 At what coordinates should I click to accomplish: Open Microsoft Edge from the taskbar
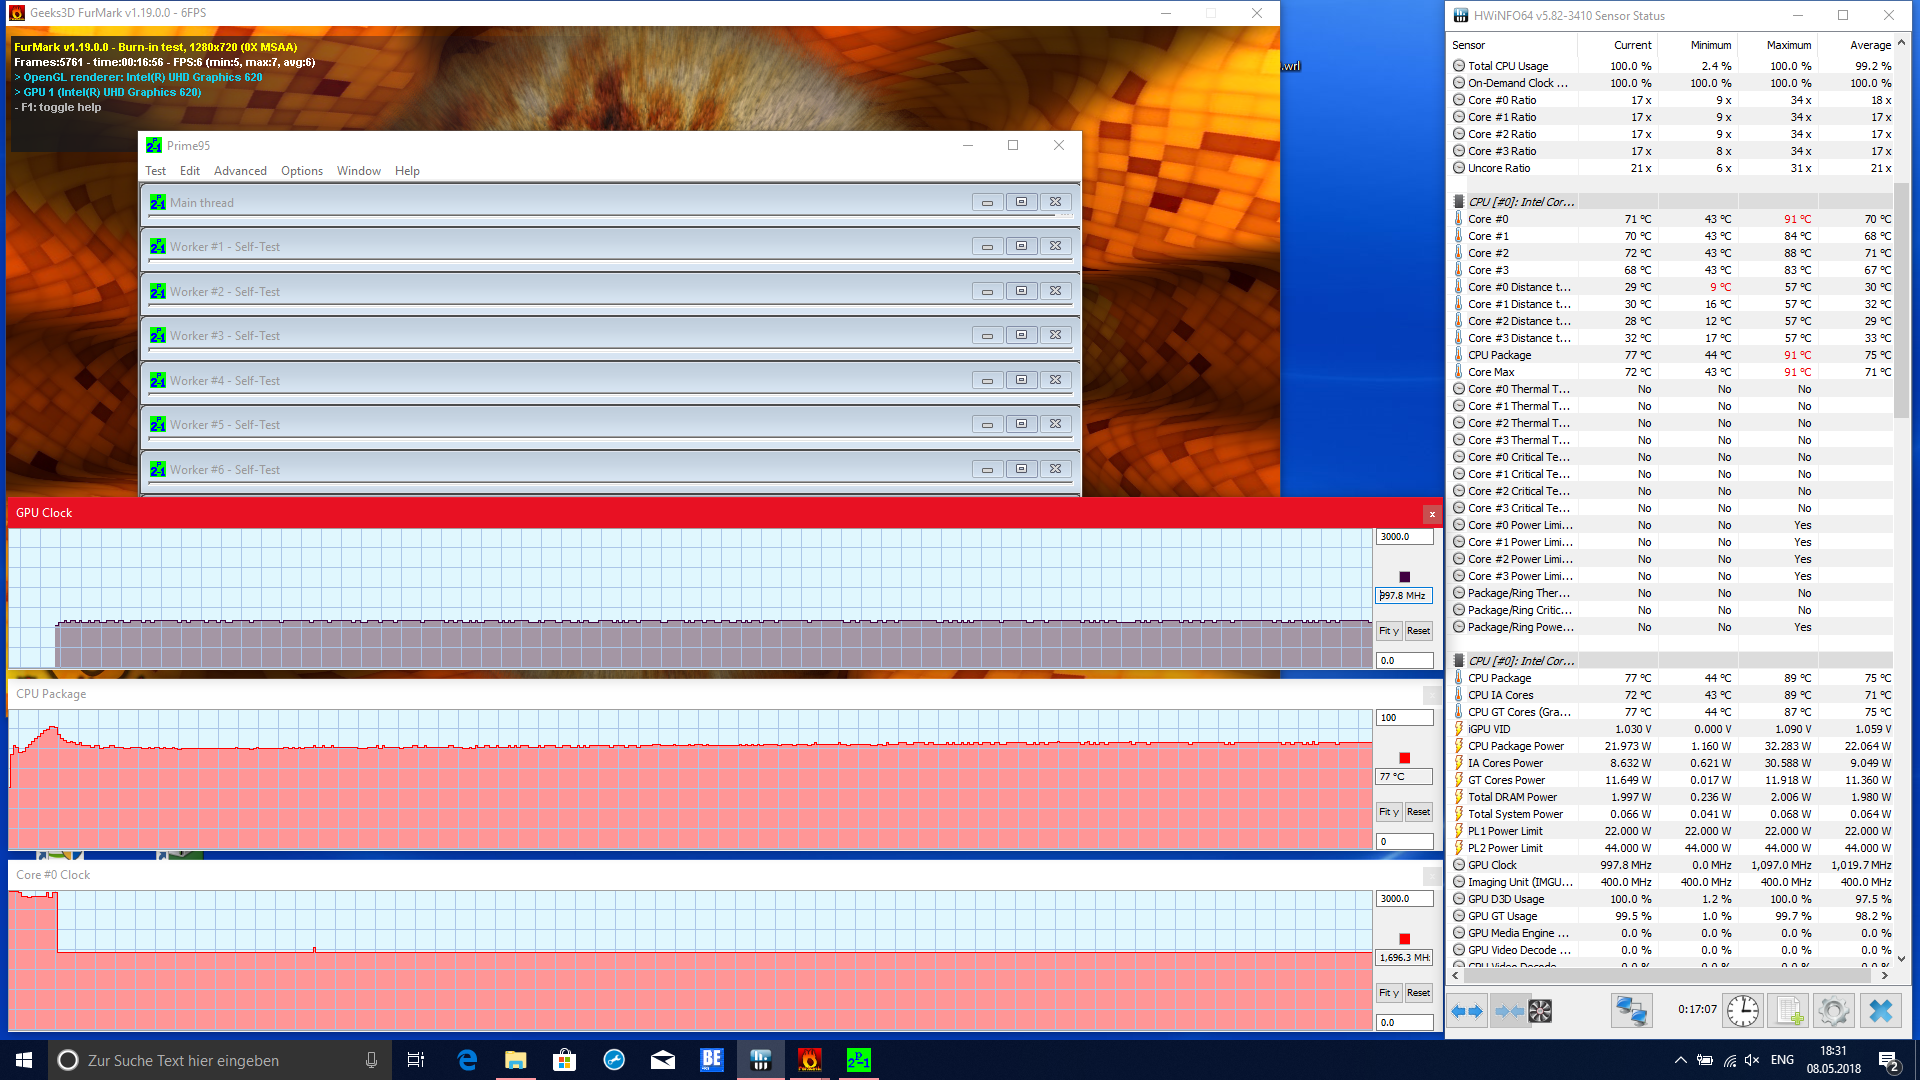click(x=467, y=1060)
